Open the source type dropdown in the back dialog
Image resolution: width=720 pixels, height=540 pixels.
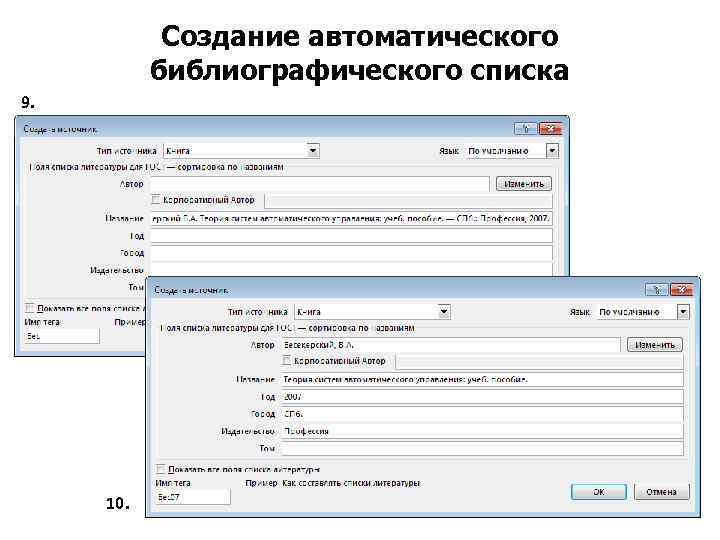(313, 151)
